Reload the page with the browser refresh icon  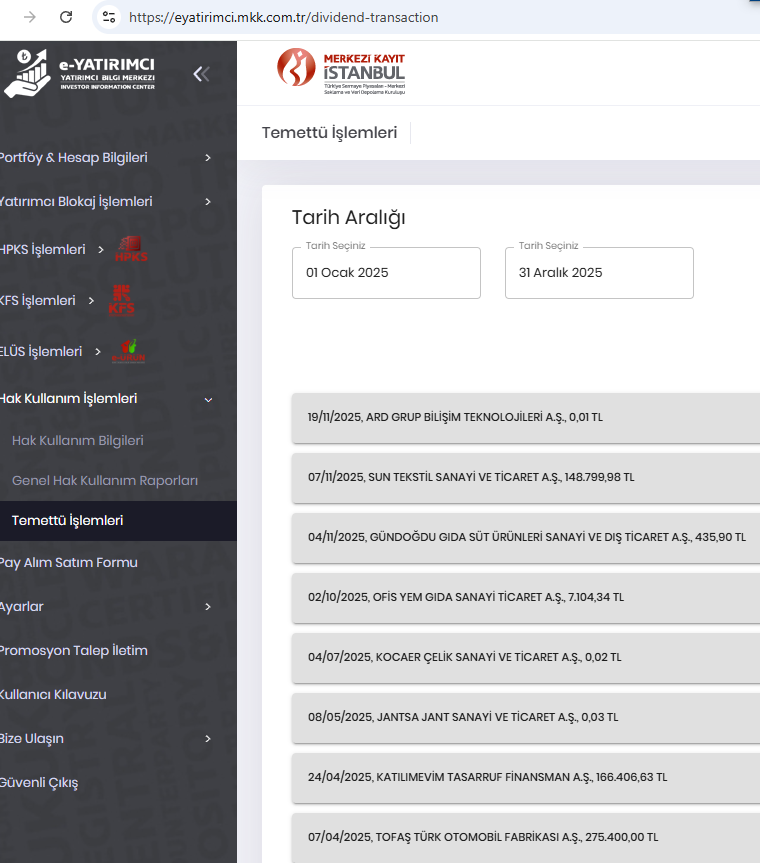click(x=66, y=17)
